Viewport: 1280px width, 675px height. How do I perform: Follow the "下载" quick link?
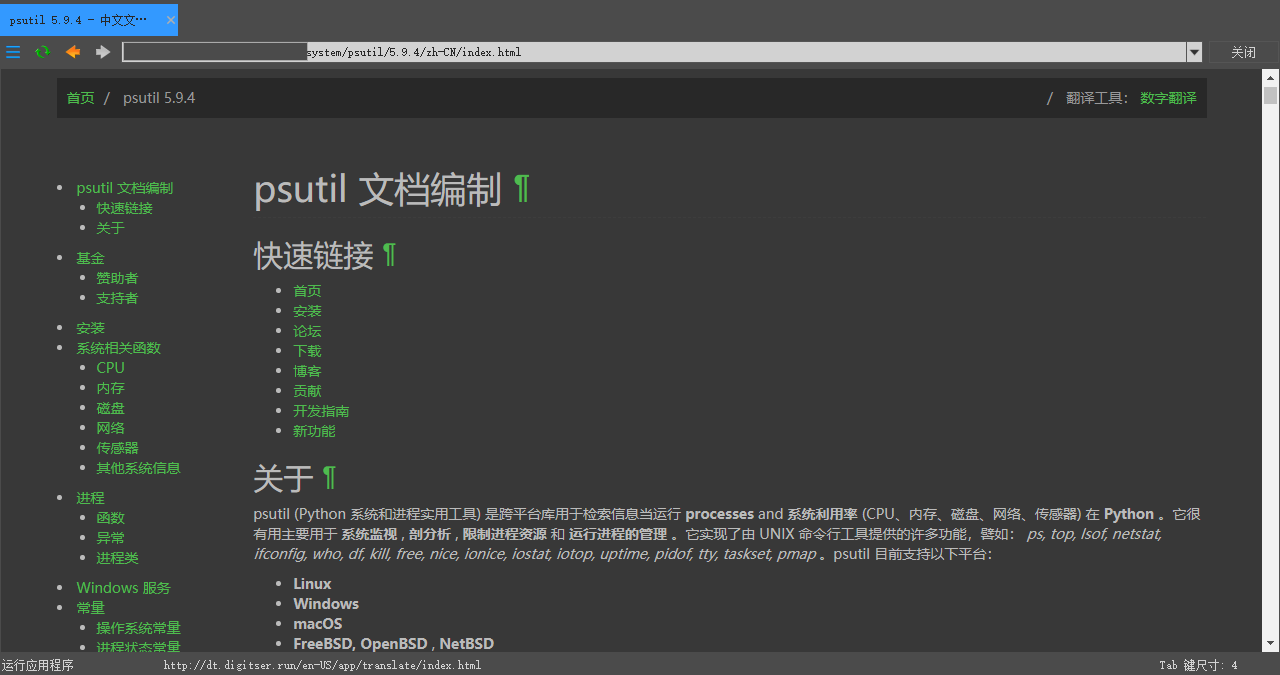click(307, 350)
